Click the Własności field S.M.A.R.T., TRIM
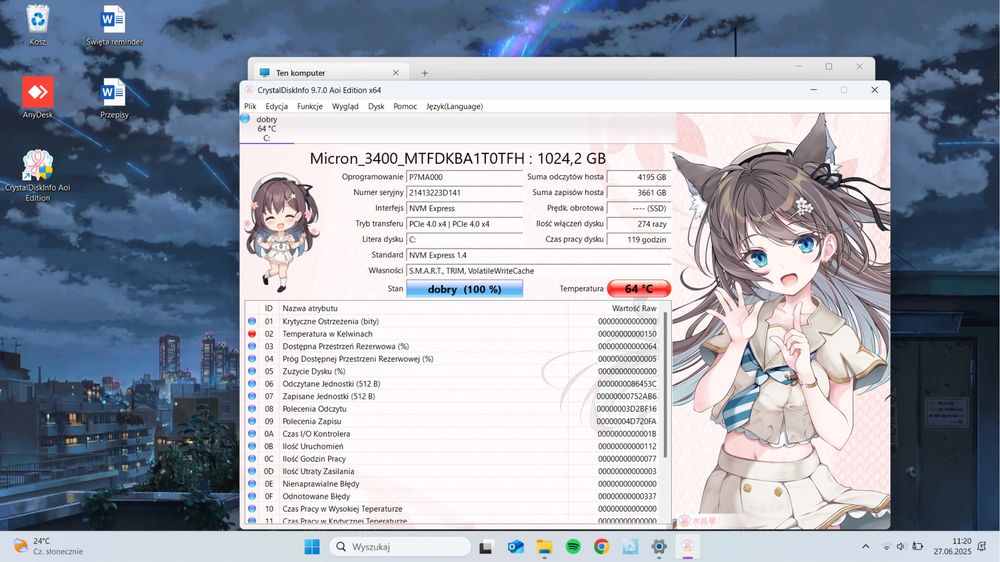The width and height of the screenshot is (1000, 562). click(x=538, y=271)
